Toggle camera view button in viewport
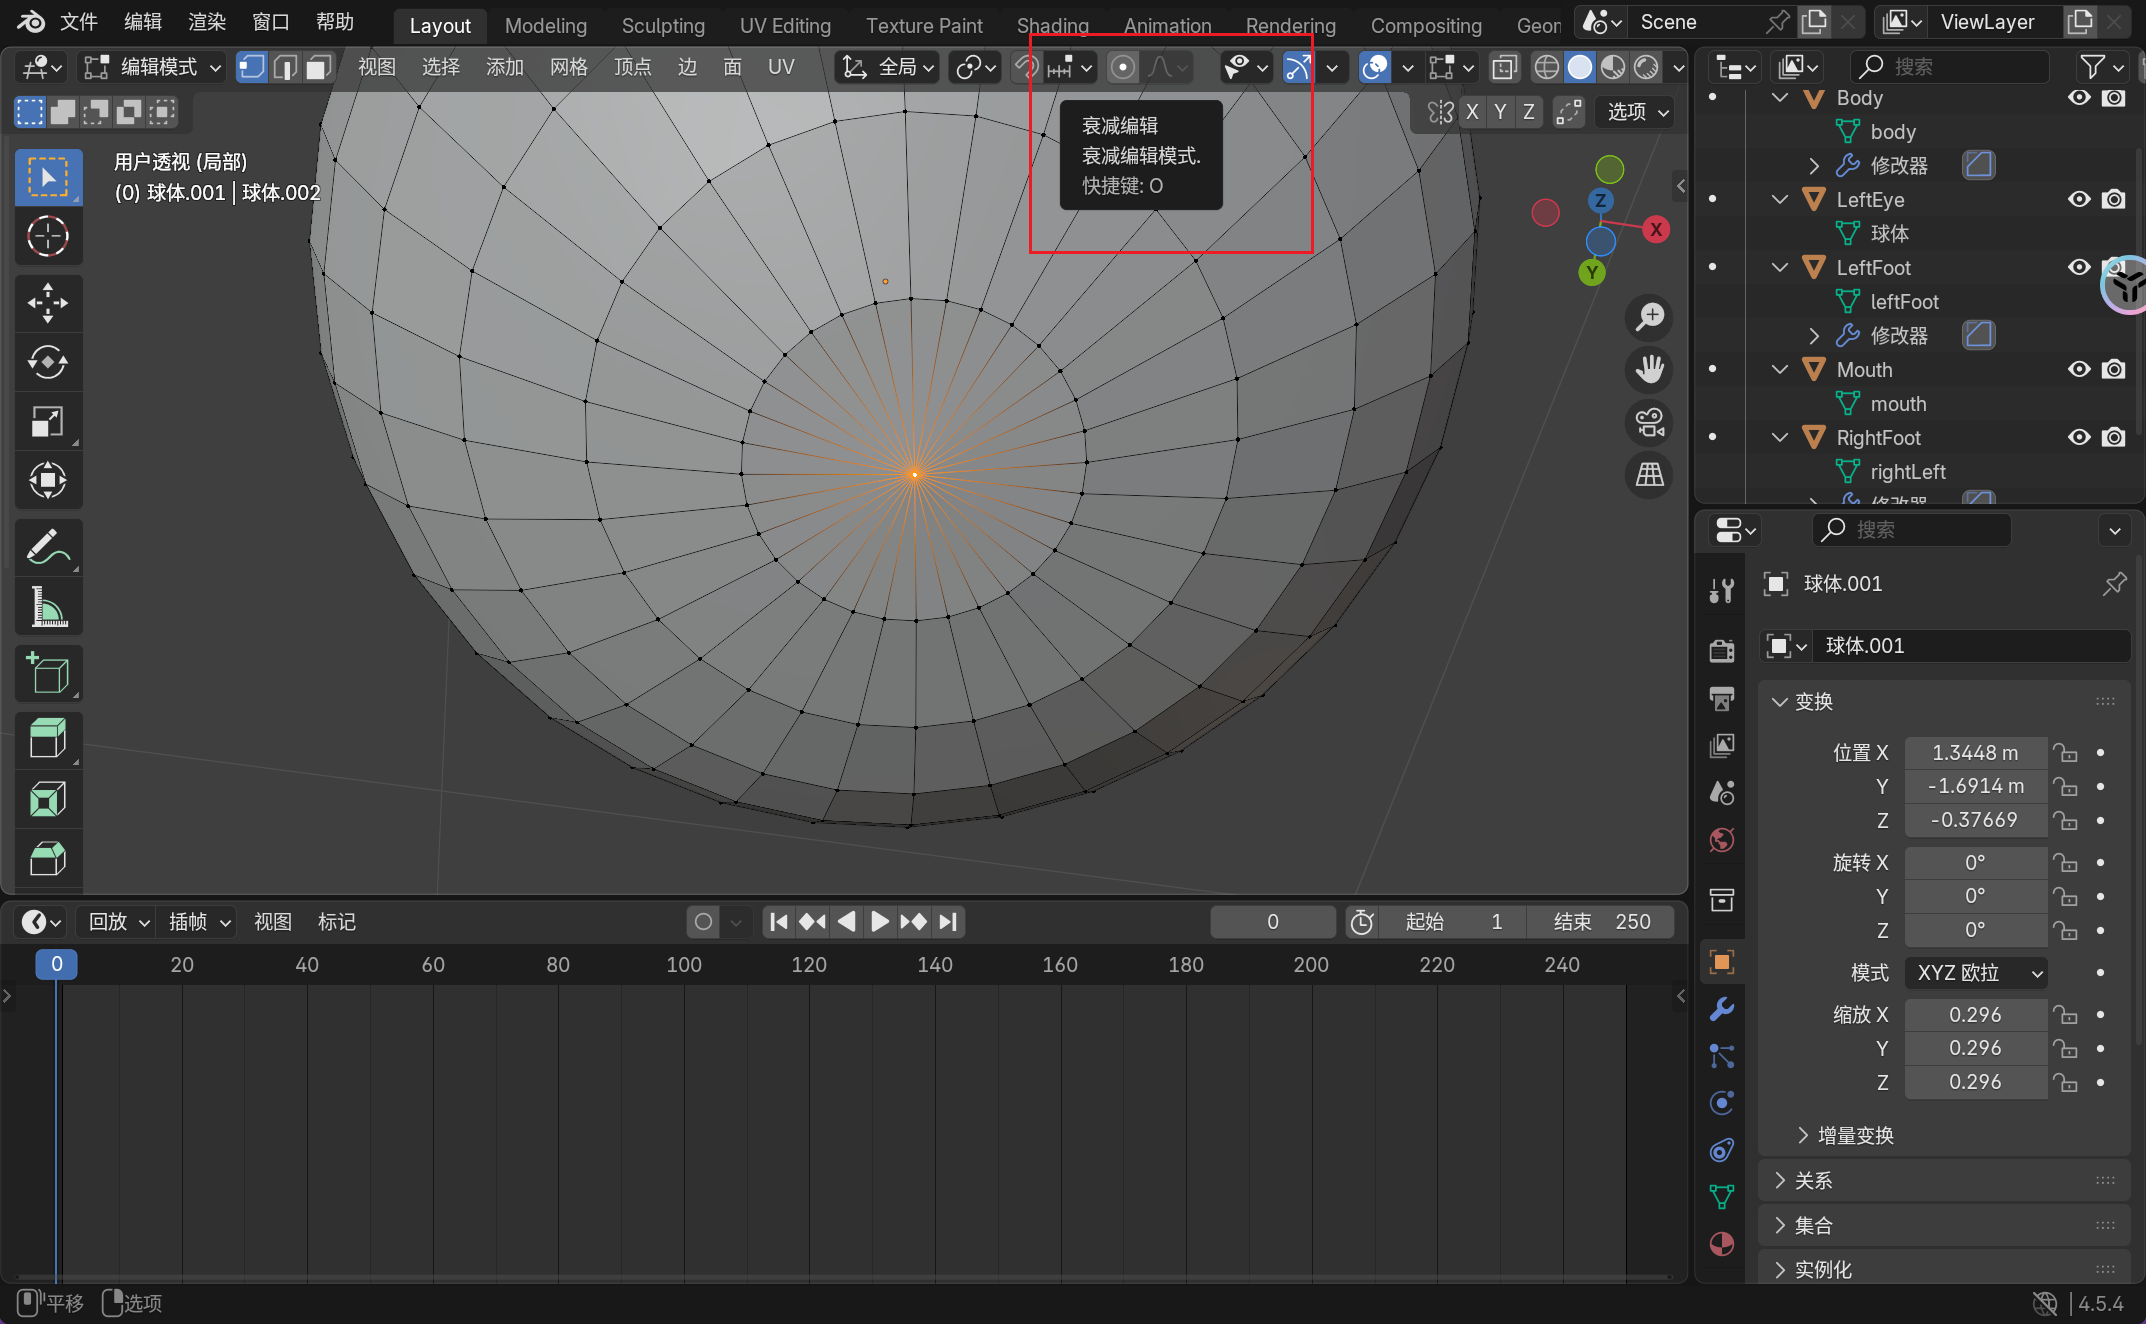This screenshot has width=2146, height=1324. [x=1649, y=422]
